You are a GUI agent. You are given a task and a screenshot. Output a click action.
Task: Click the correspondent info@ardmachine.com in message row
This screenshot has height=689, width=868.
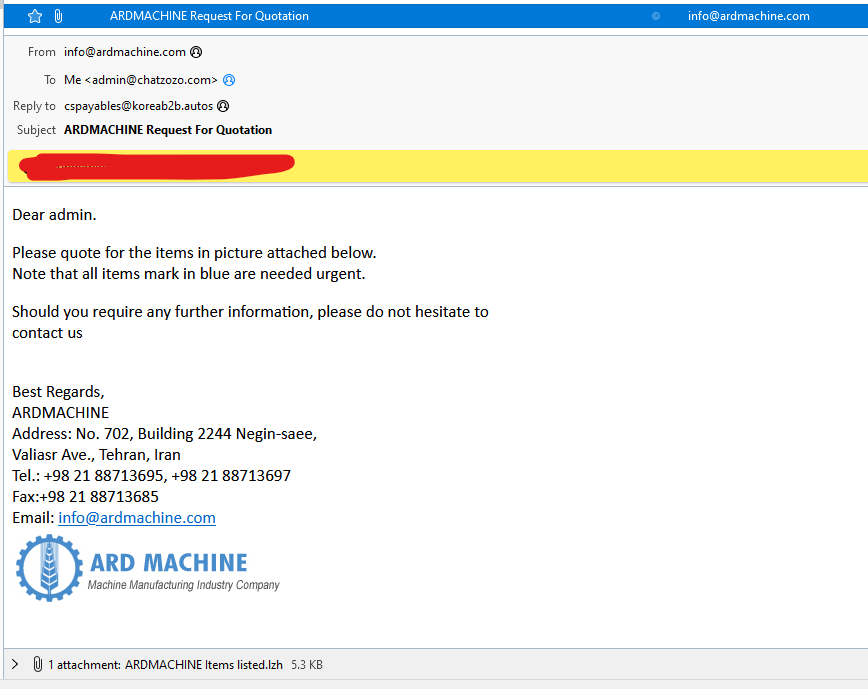click(x=748, y=16)
